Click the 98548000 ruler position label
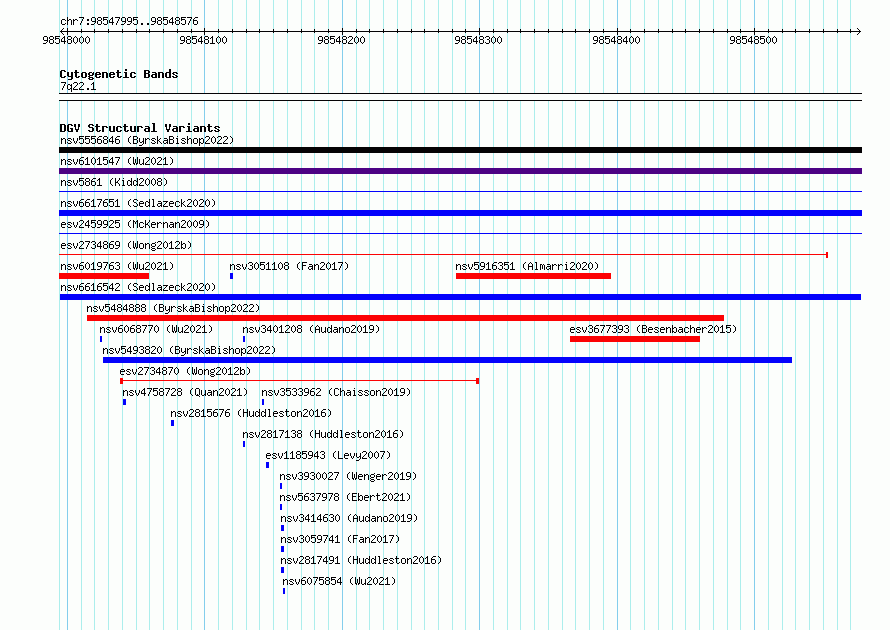890x630 pixels. point(66,40)
